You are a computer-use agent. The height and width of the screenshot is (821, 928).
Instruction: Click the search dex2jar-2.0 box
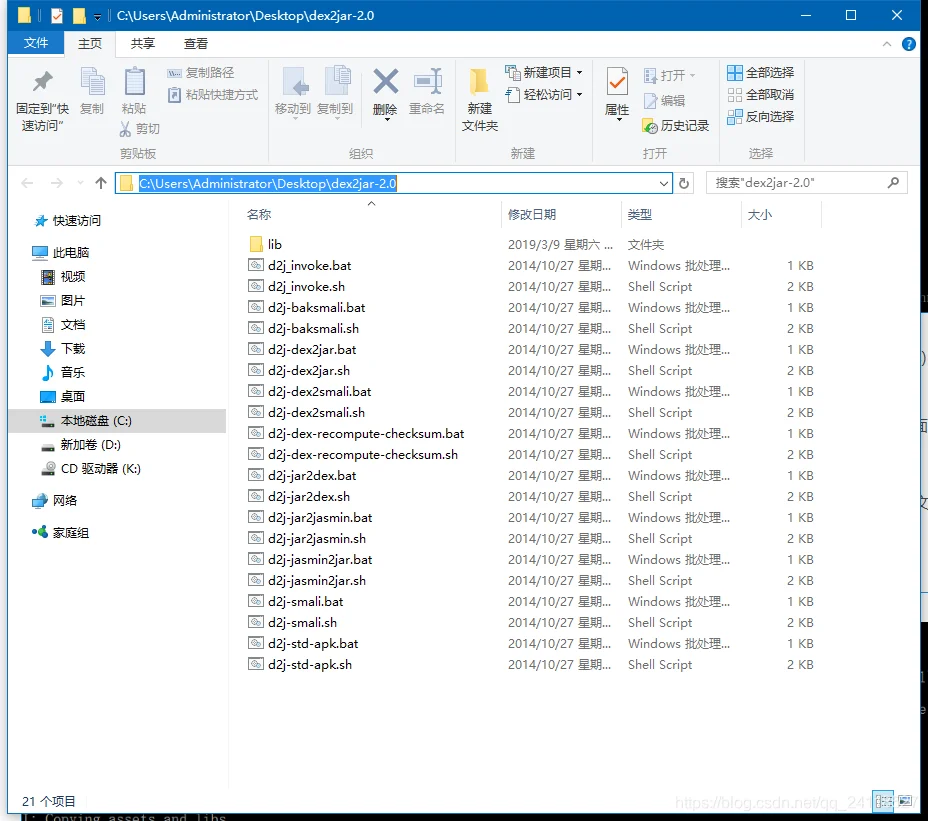coord(807,183)
